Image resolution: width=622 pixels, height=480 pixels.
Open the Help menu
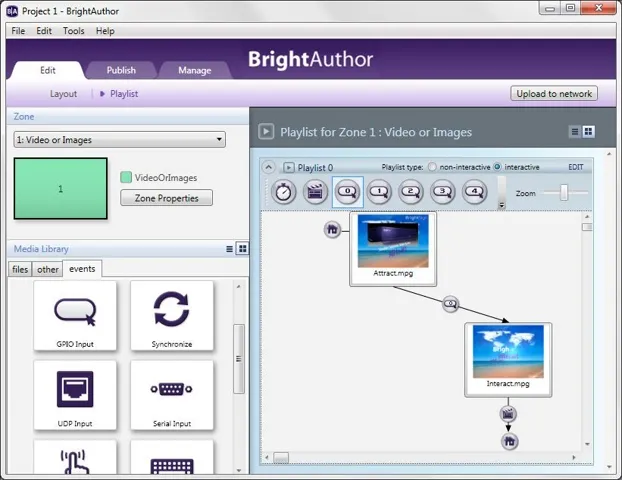(x=105, y=31)
